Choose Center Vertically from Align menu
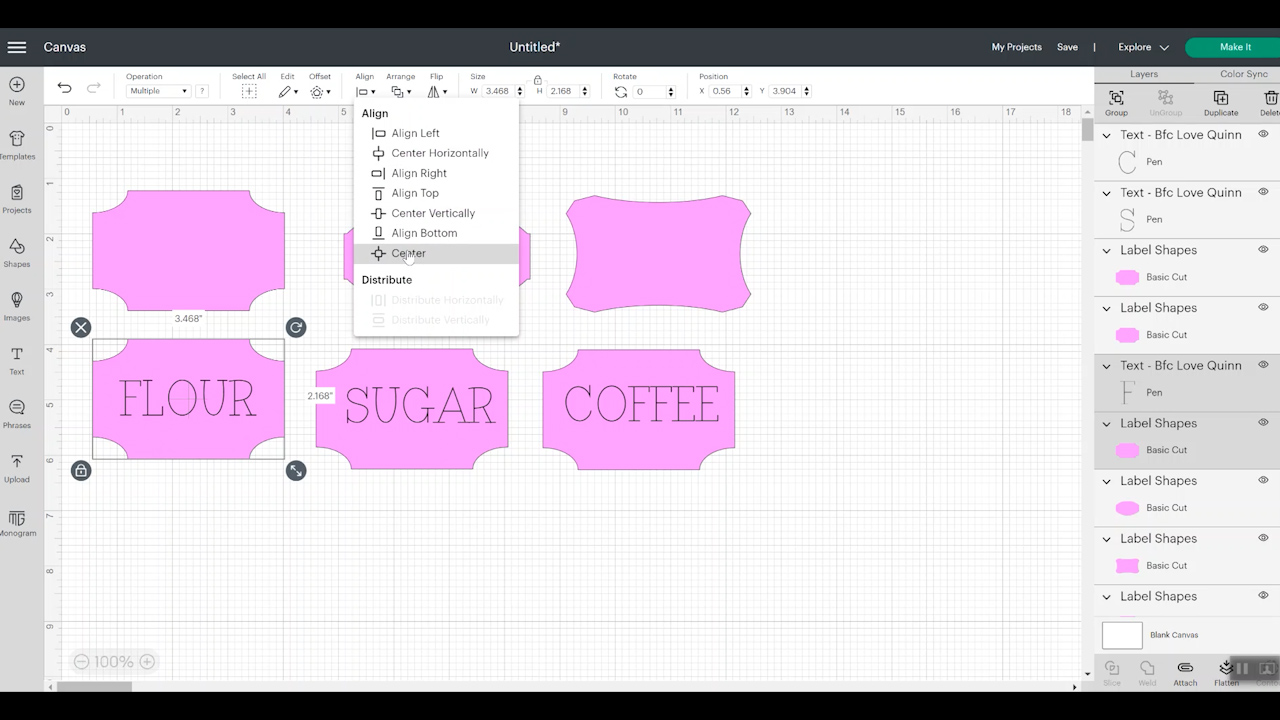 click(x=436, y=213)
